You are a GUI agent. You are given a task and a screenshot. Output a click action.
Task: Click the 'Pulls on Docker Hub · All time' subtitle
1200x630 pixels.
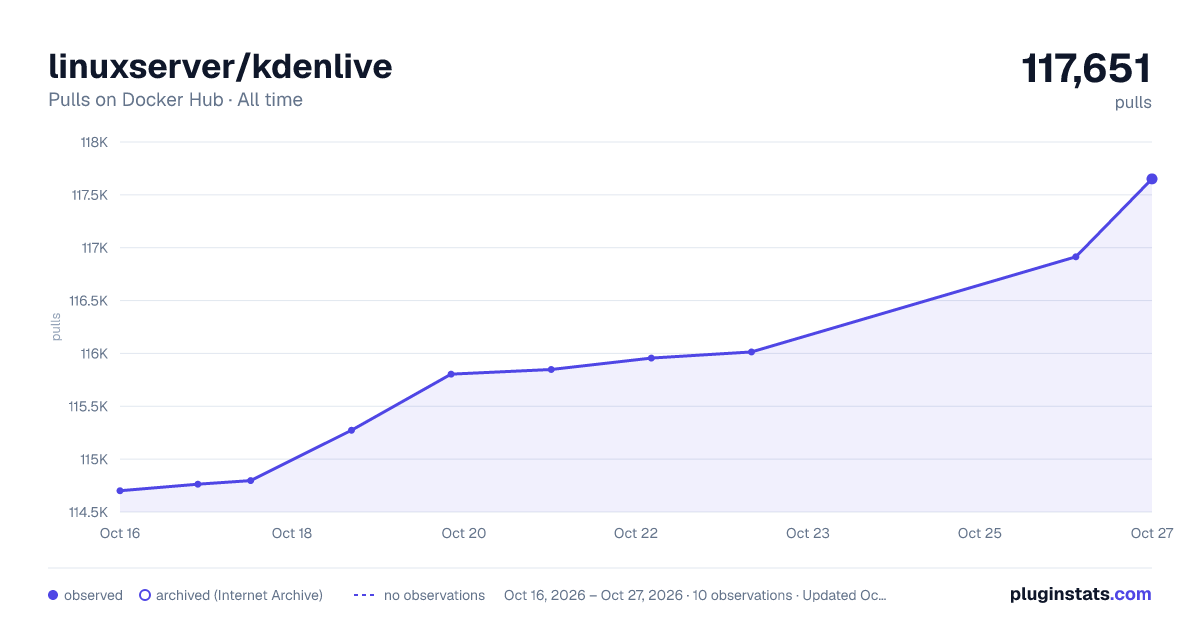175,100
